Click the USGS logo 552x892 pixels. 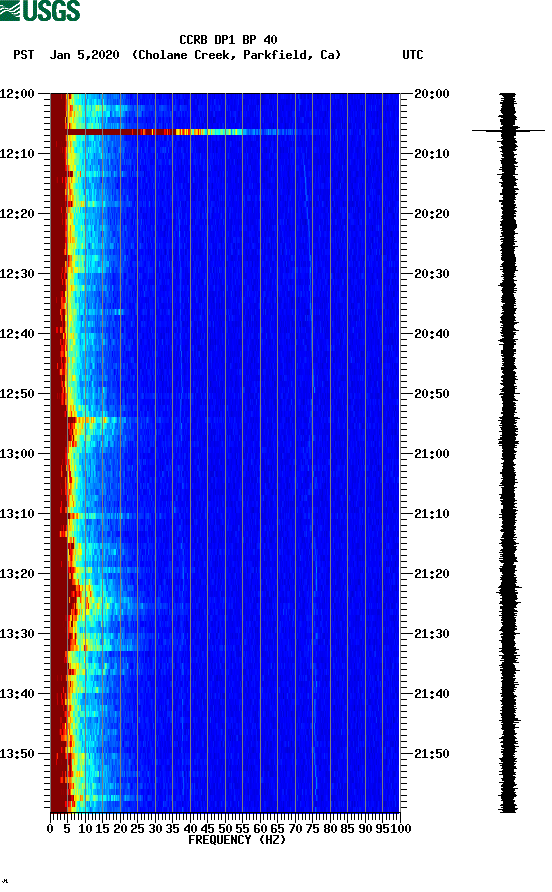tap(40, 10)
